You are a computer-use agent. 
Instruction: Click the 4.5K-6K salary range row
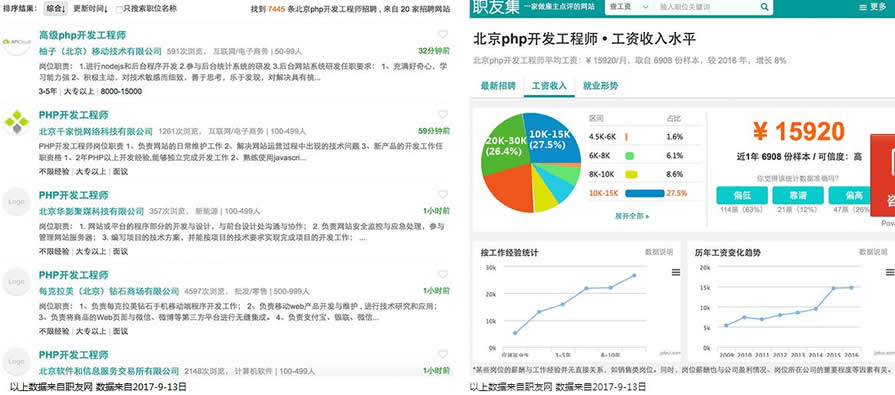(645, 137)
